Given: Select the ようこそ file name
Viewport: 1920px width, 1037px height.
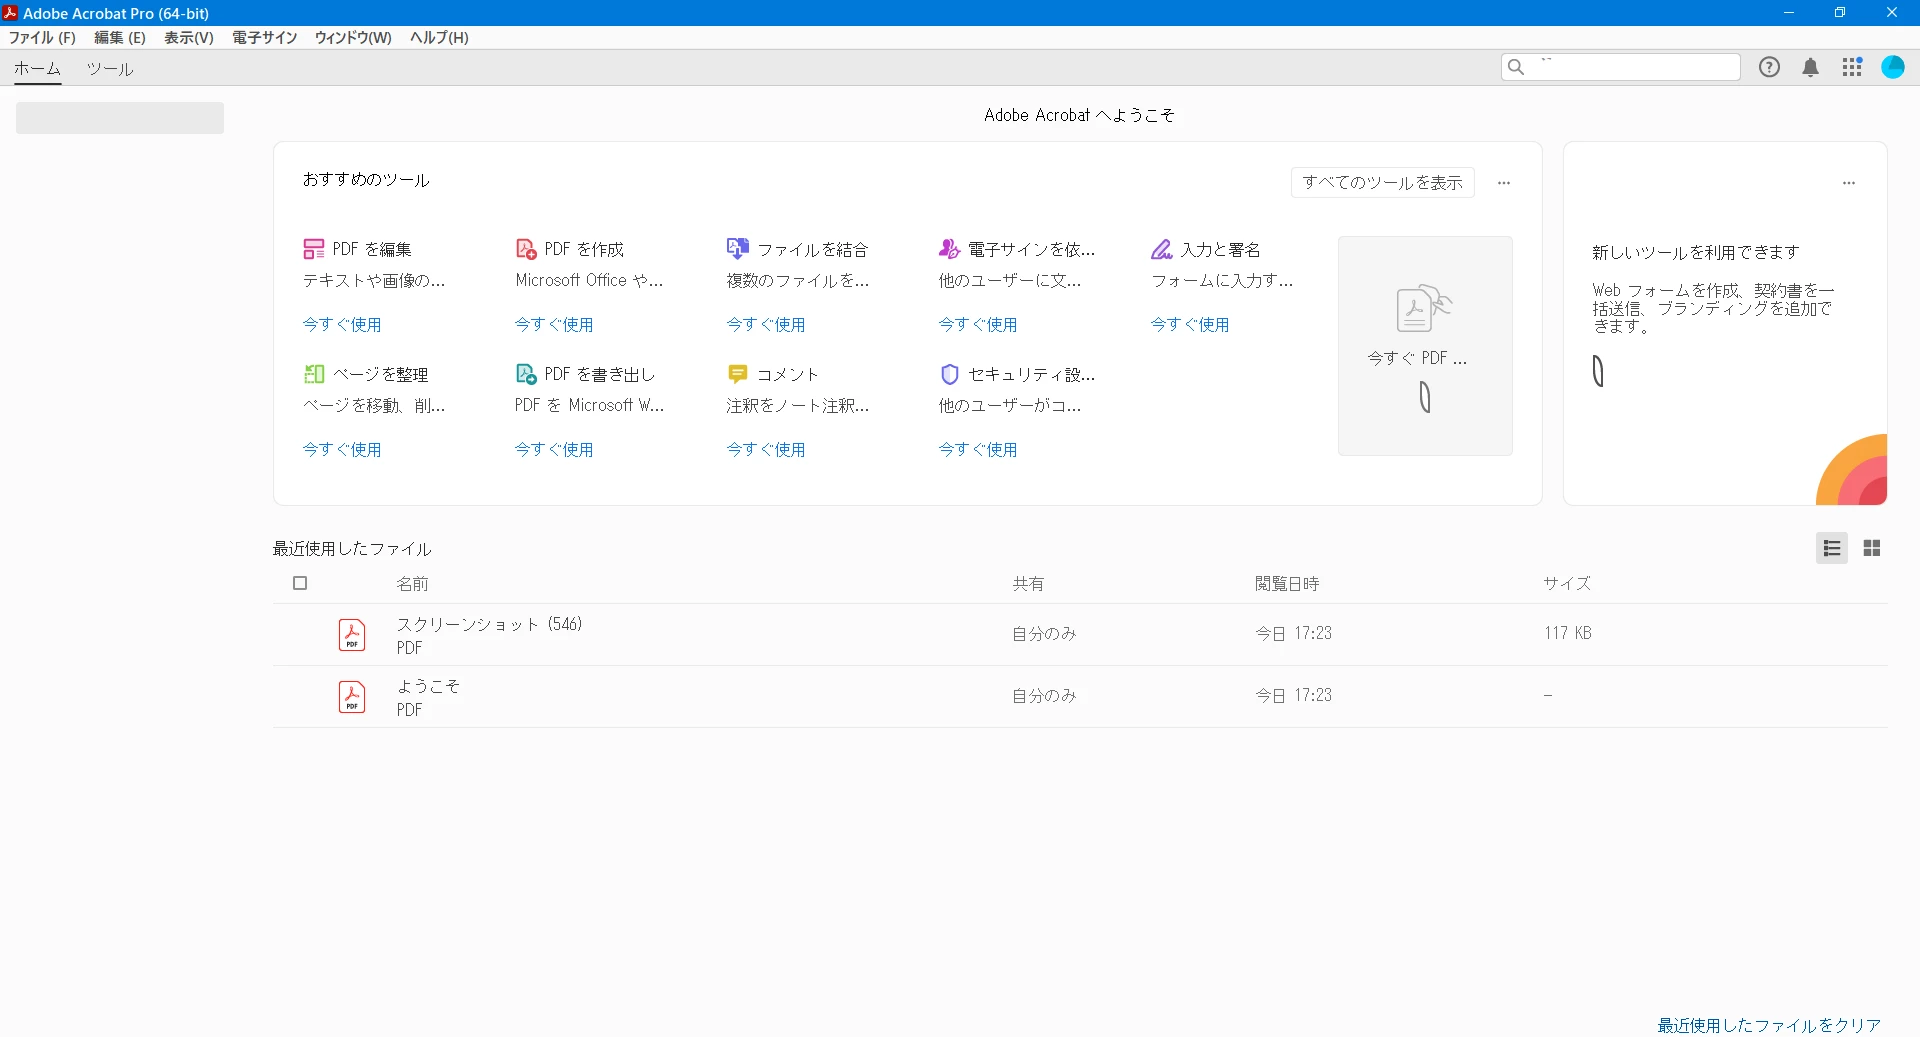Looking at the screenshot, I should tap(428, 686).
